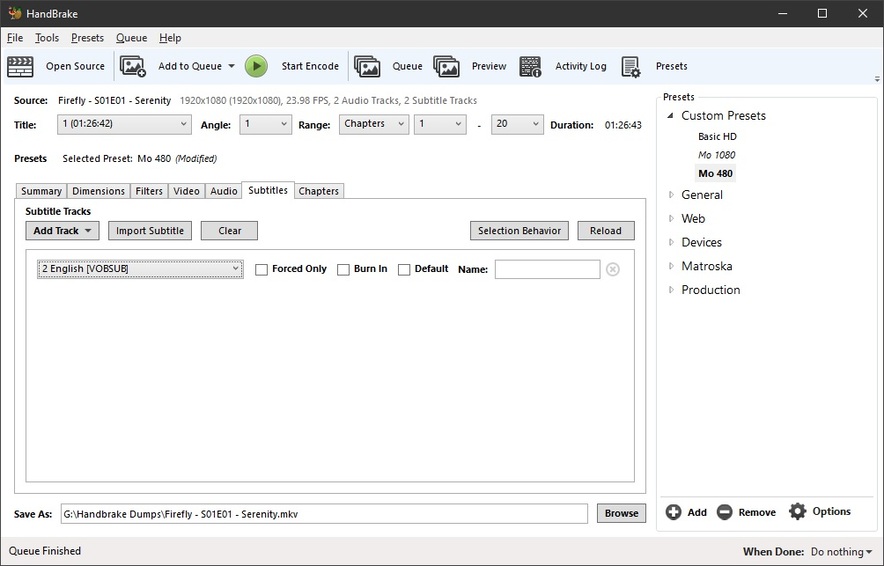Collapse the Custom Presets group

[670, 116]
